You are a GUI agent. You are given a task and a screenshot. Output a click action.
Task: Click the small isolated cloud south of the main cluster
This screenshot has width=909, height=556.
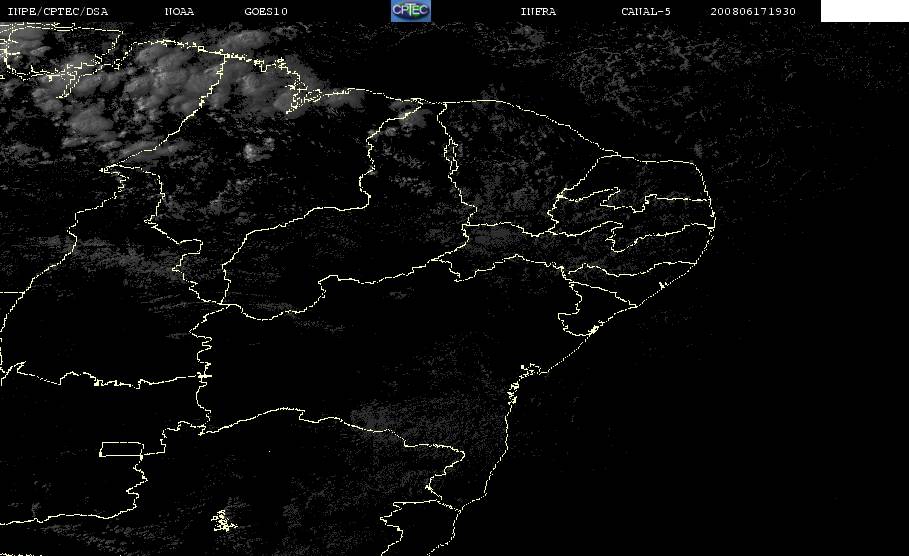[x=252, y=151]
